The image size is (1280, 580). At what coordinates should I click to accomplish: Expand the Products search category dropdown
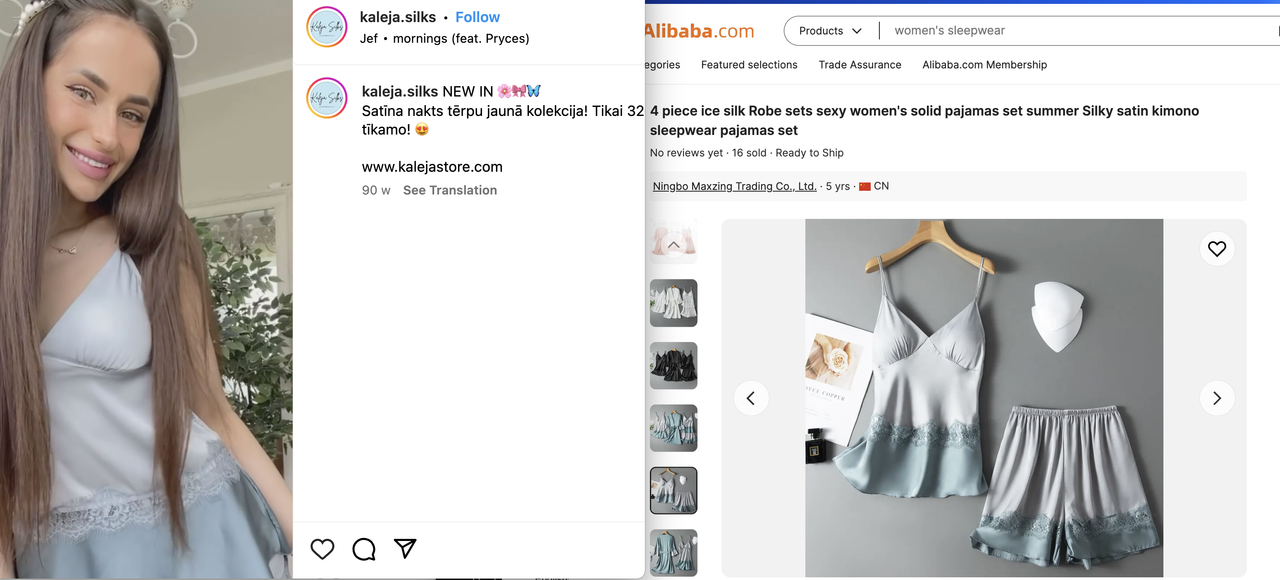point(830,31)
